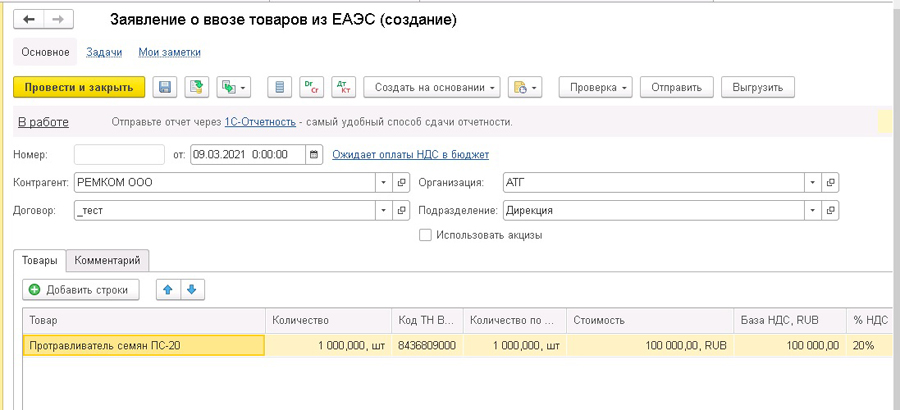
Task: Switch to the Основное section
Action: click(45, 52)
